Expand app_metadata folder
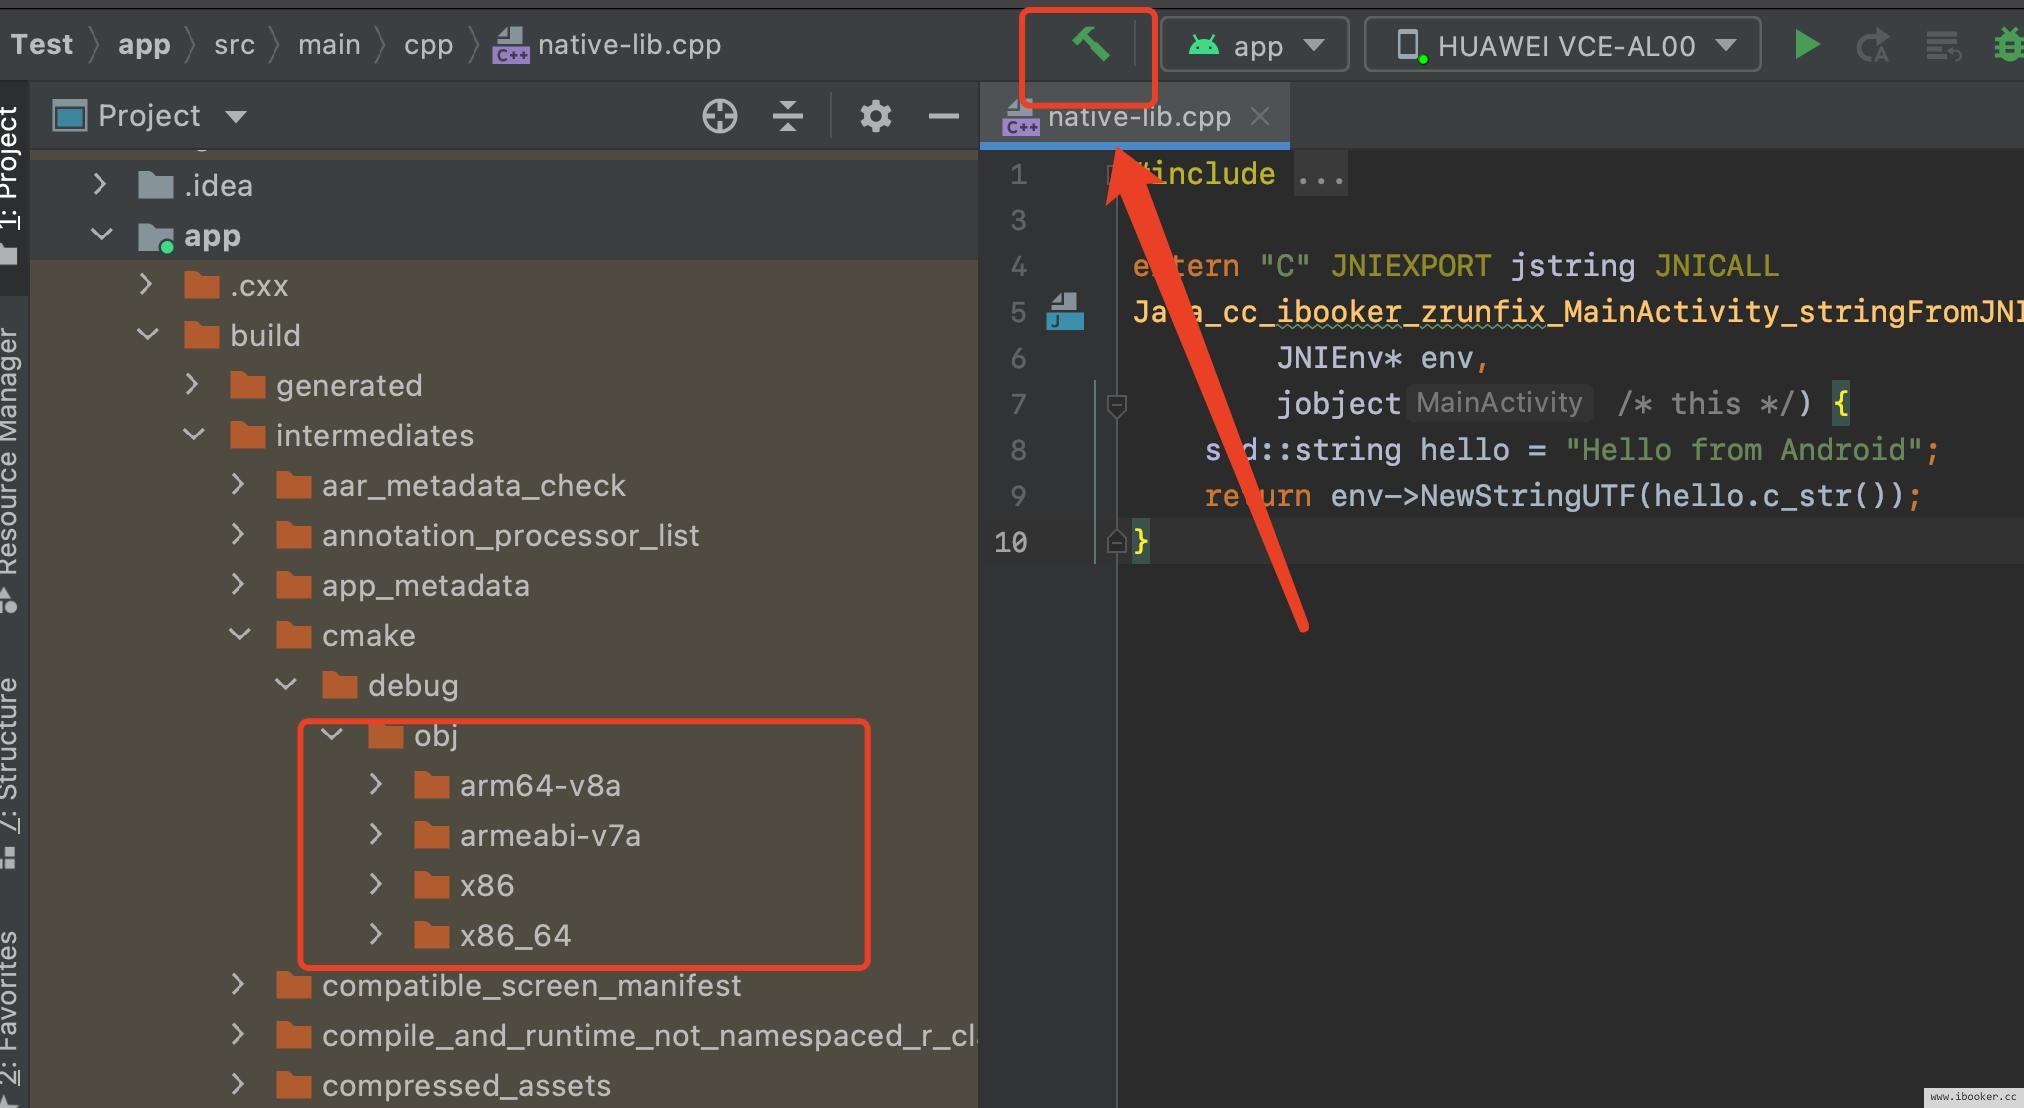Image resolution: width=2024 pixels, height=1108 pixels. coord(238,584)
